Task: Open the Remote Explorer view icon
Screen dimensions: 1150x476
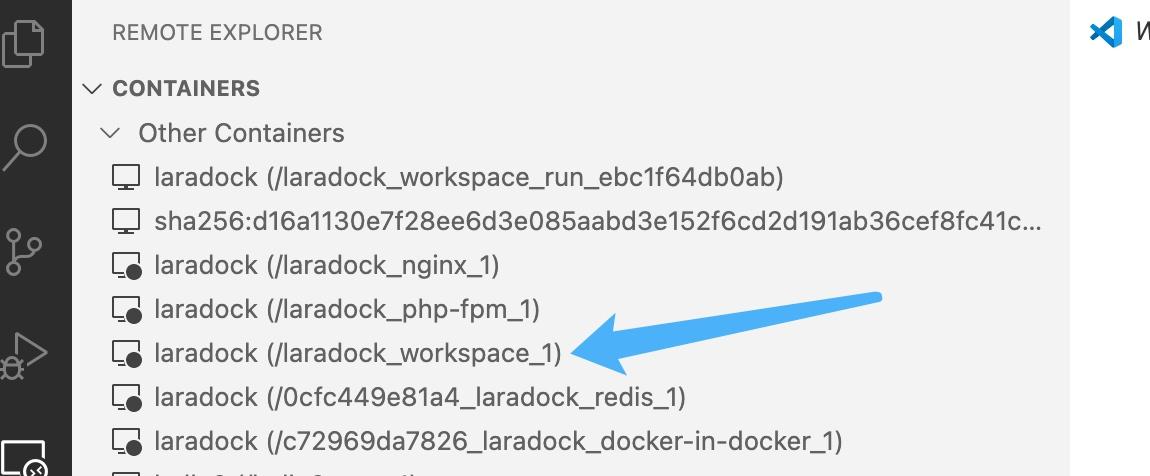Action: coord(23,458)
